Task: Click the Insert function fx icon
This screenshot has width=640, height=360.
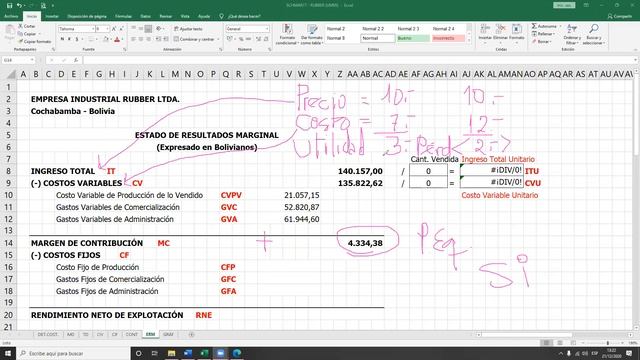Action: tap(76, 60)
